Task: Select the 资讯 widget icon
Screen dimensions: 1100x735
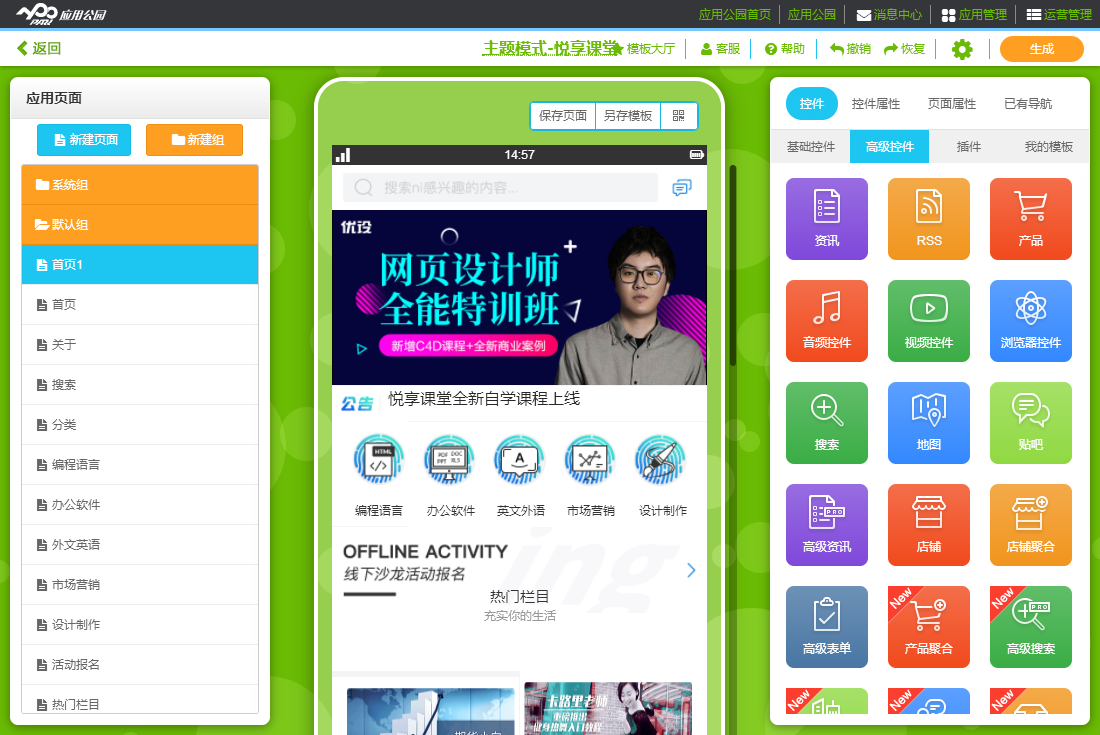Action: point(826,218)
